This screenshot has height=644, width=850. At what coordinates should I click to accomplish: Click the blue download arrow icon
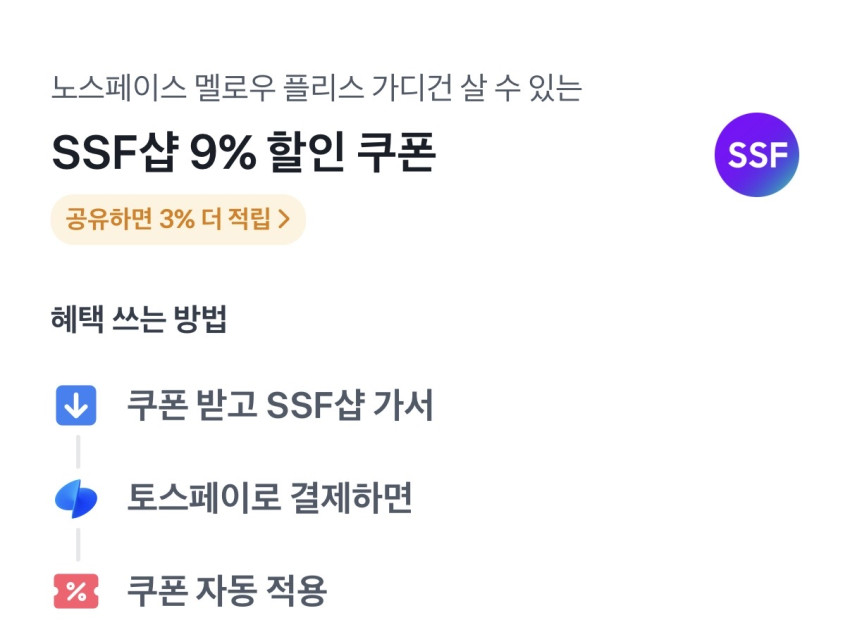[x=76, y=406]
